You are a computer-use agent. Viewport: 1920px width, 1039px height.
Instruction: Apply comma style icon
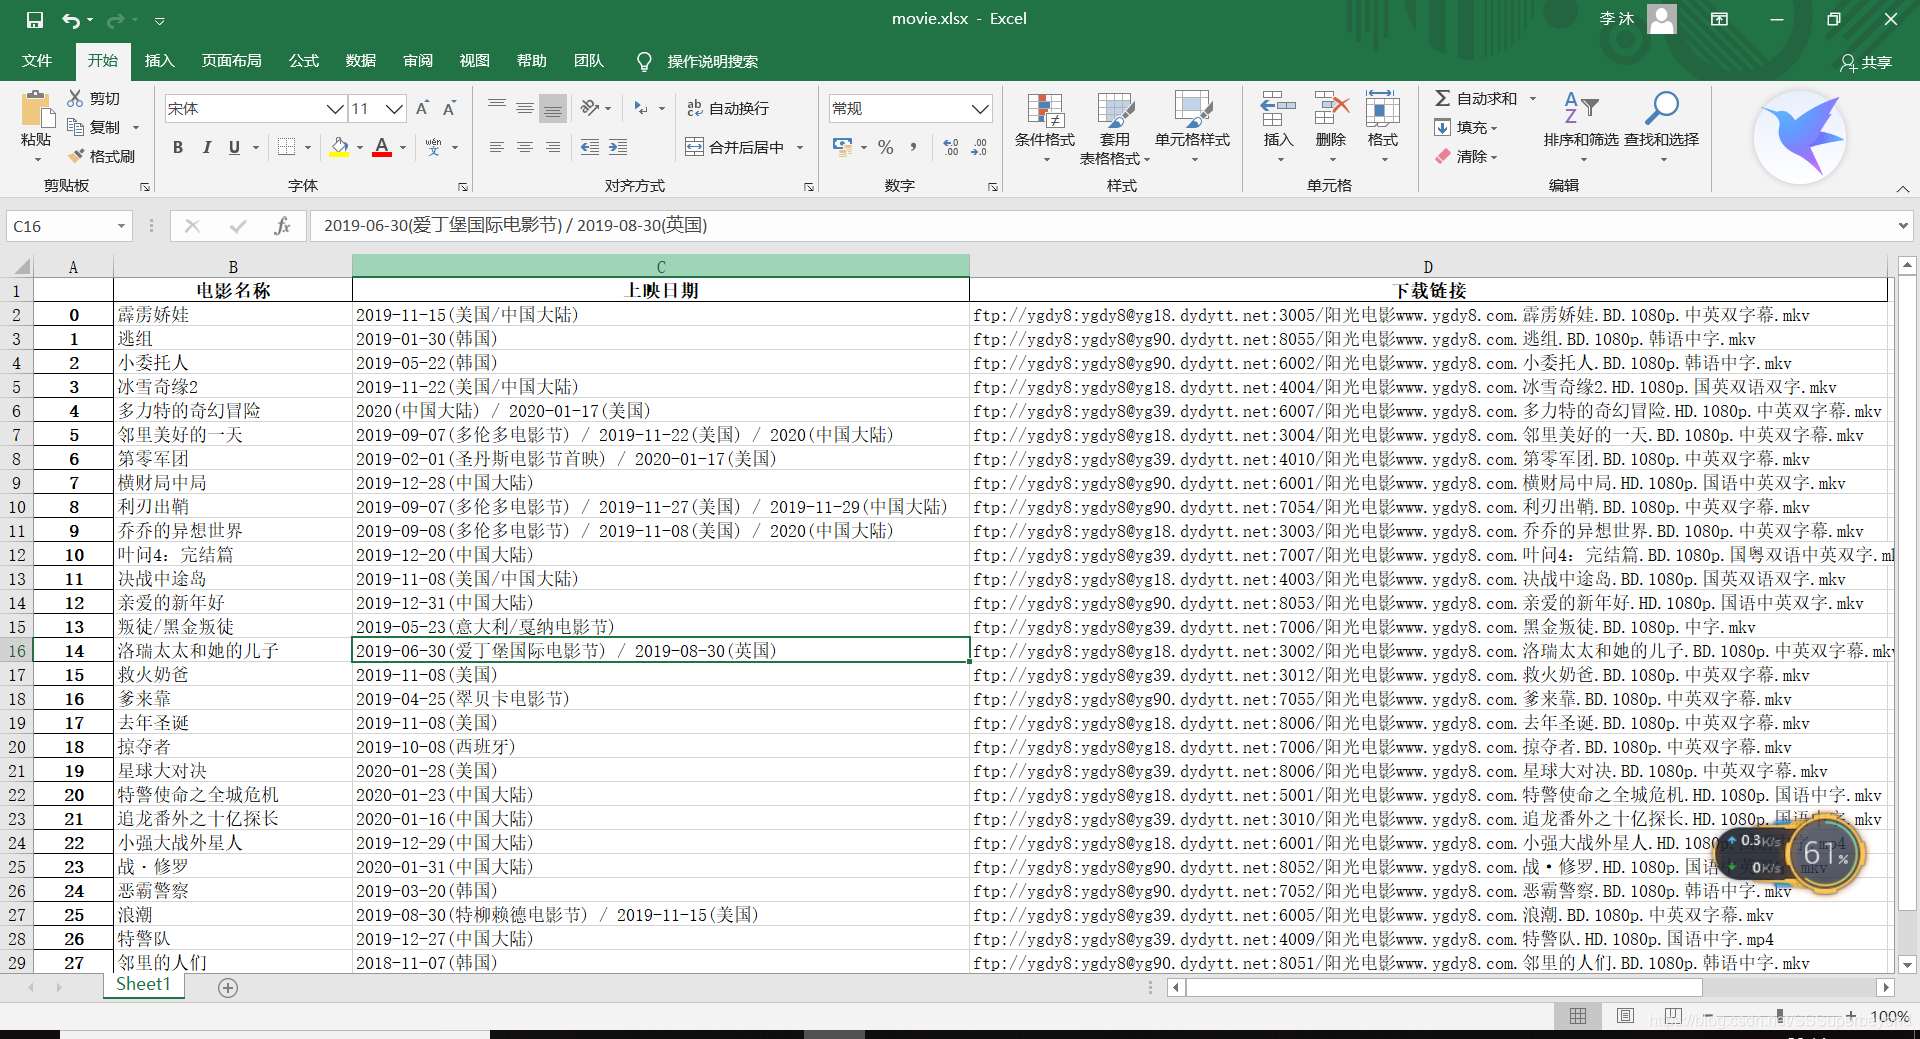coord(913,147)
